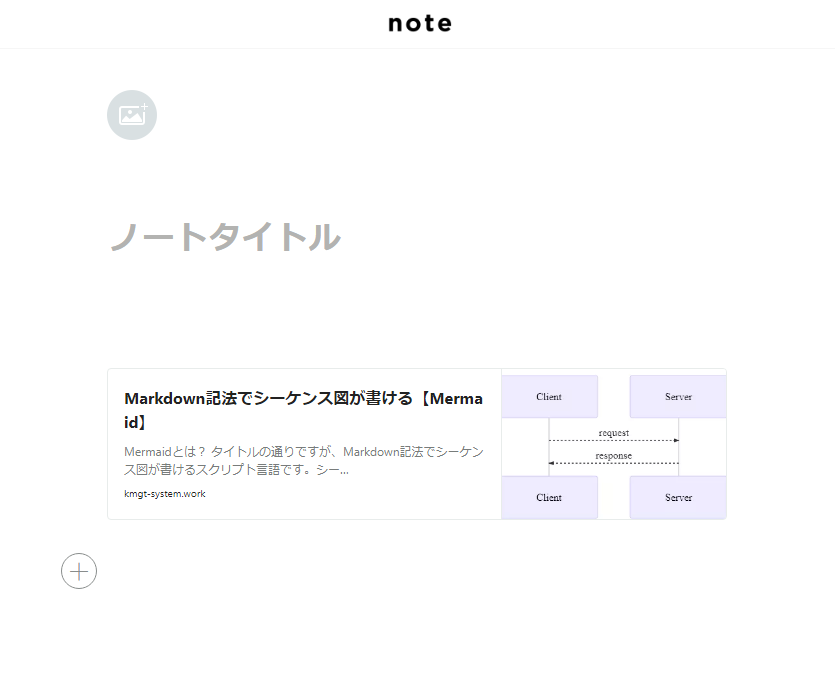Click the Mermaidとは？ description text in the card
Viewport: 835px width, 677px height.
pos(304,461)
